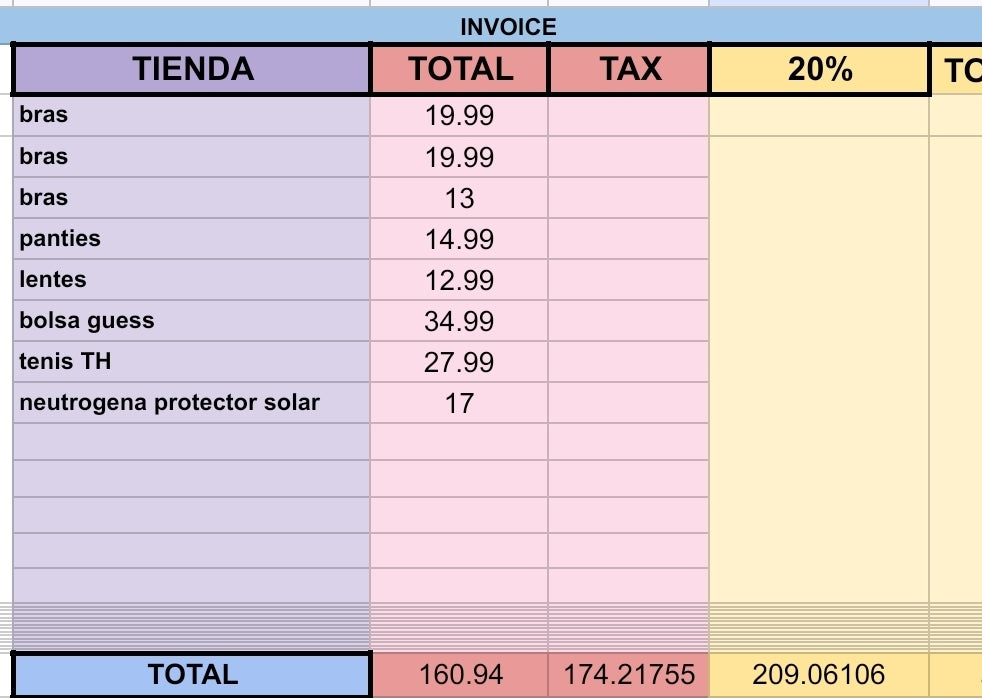Screen dimensions: 982x698
Task: Click the neutrogena protector solar cell
Action: click(192, 403)
